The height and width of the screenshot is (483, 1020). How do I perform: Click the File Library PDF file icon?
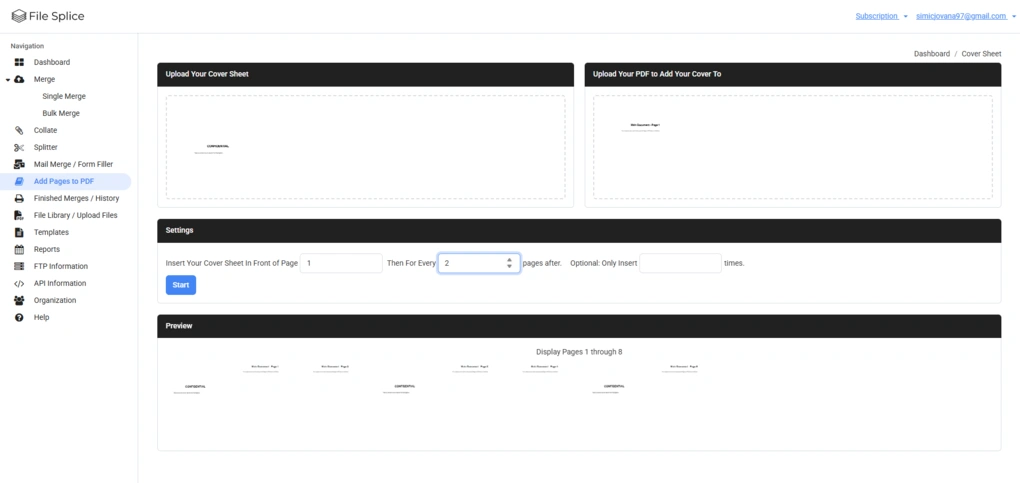point(20,215)
